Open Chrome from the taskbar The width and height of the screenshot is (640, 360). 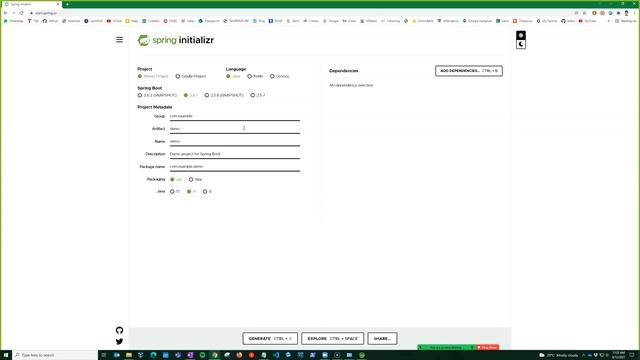(x=215, y=355)
